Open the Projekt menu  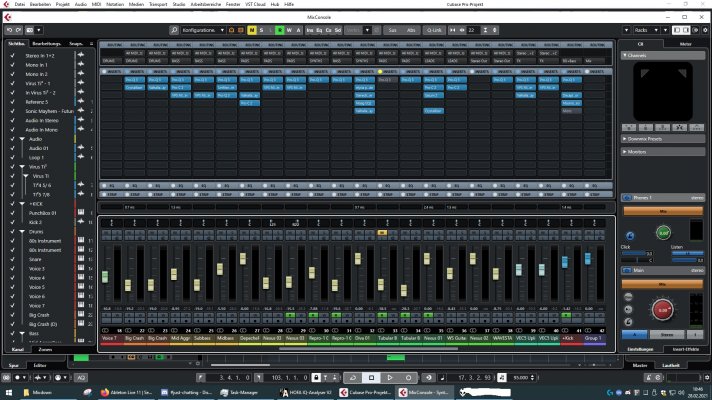click(63, 4)
